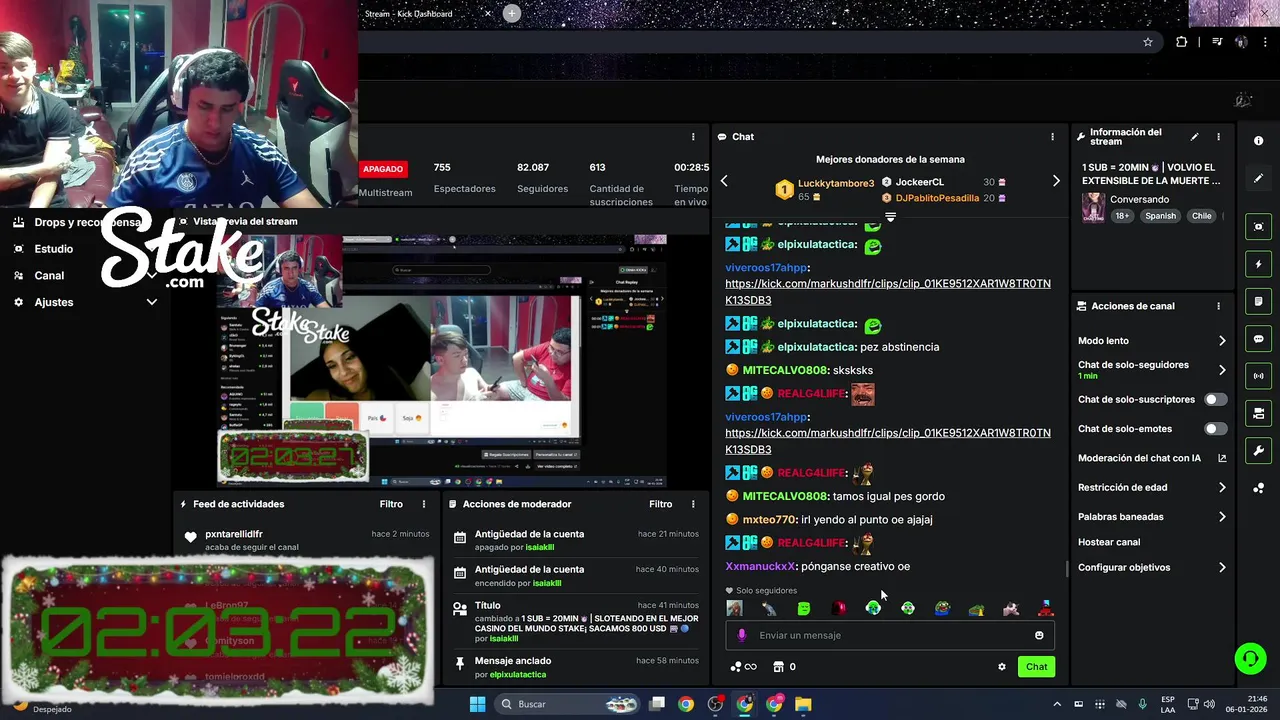Insert the red emote in quick emote row
1280x720 pixels.
point(839,608)
